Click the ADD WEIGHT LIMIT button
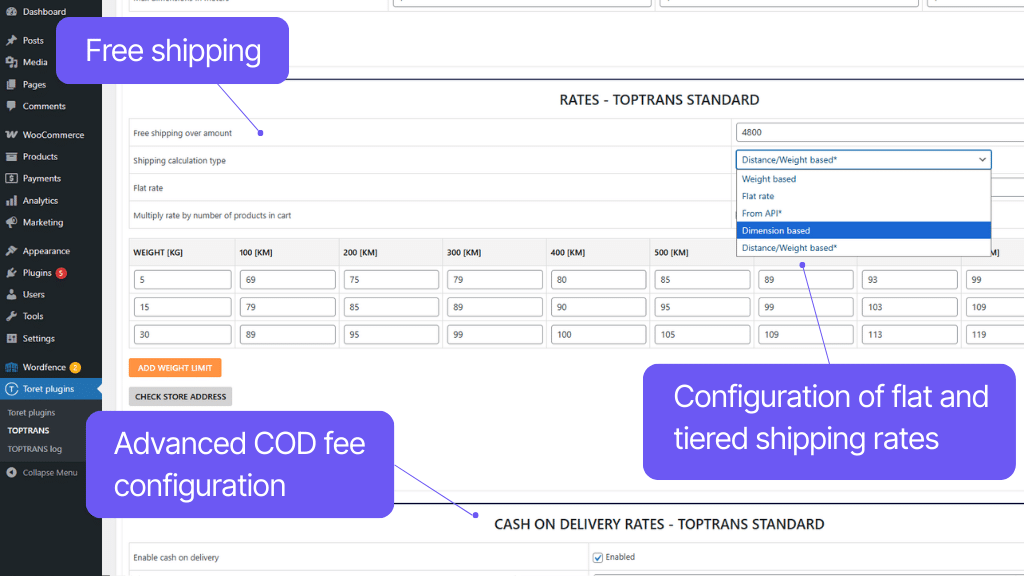The height and width of the screenshot is (576, 1024). (x=175, y=368)
